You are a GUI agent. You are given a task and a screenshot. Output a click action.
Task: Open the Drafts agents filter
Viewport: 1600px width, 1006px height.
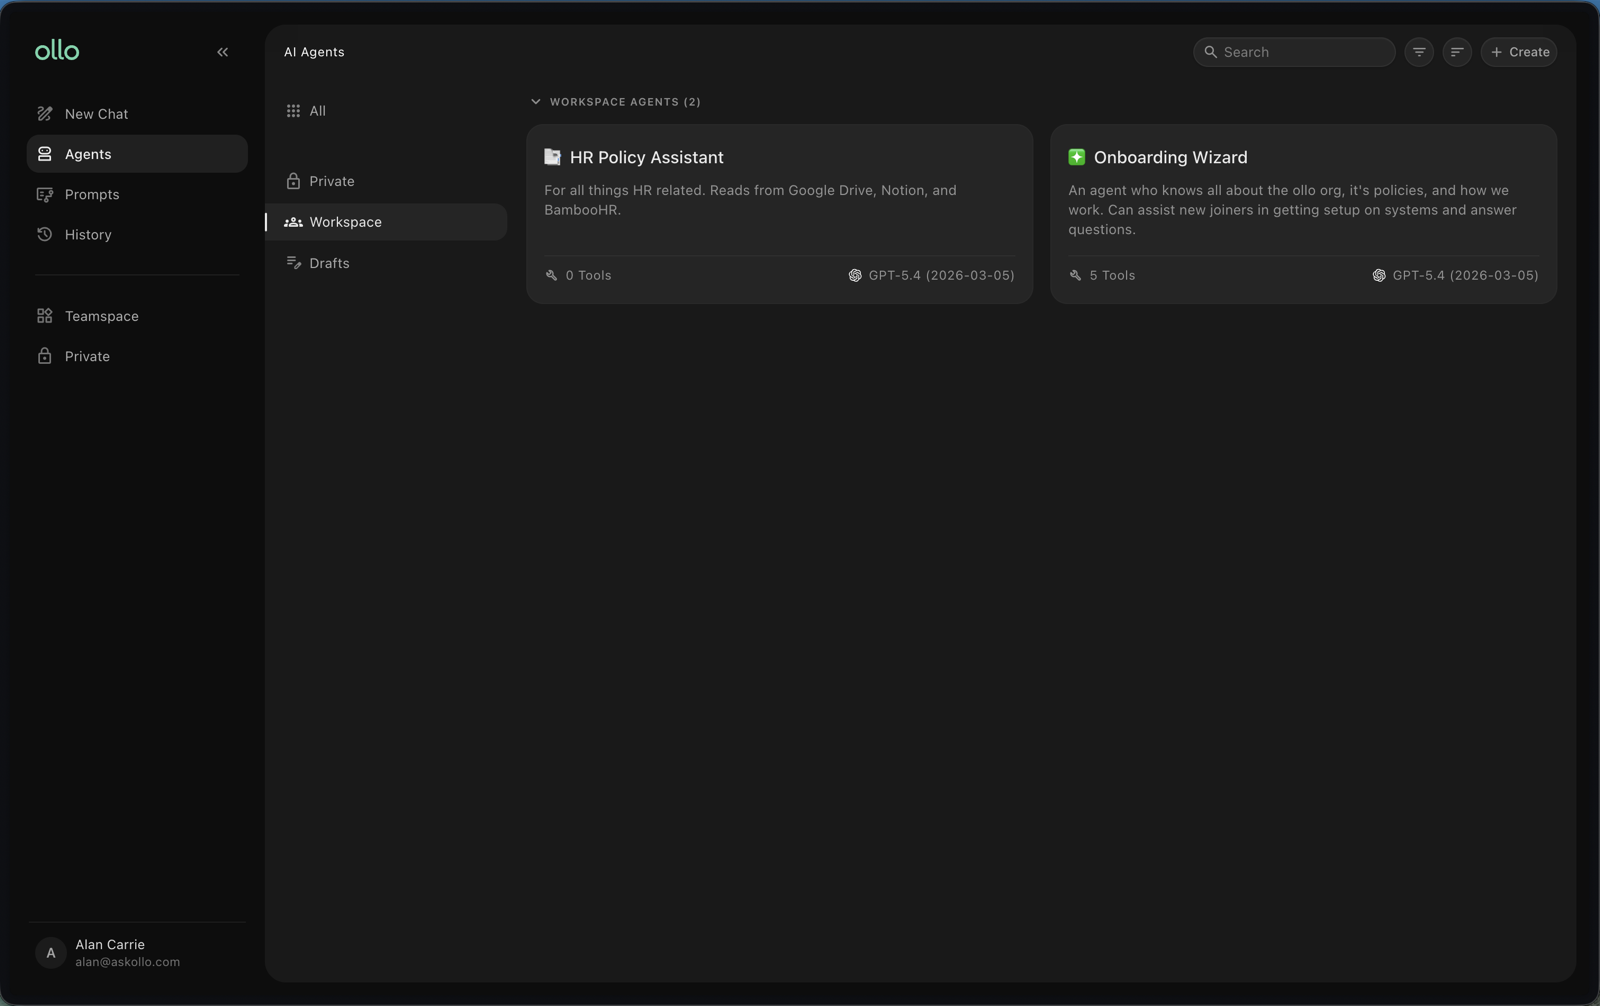click(387, 263)
